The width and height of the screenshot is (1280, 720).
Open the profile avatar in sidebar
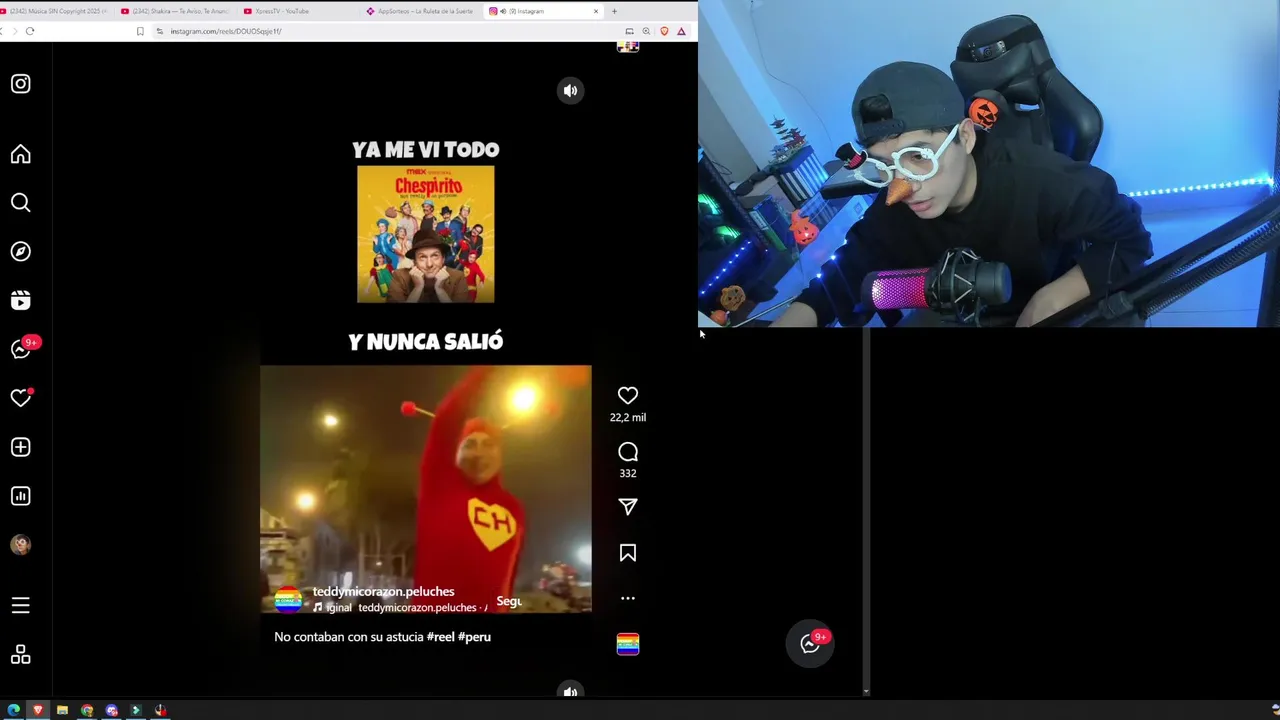[21, 545]
